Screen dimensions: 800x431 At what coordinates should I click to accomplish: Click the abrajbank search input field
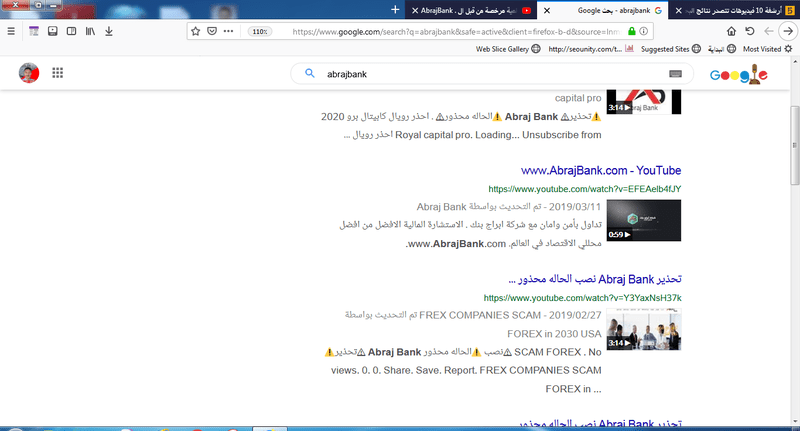(x=490, y=74)
